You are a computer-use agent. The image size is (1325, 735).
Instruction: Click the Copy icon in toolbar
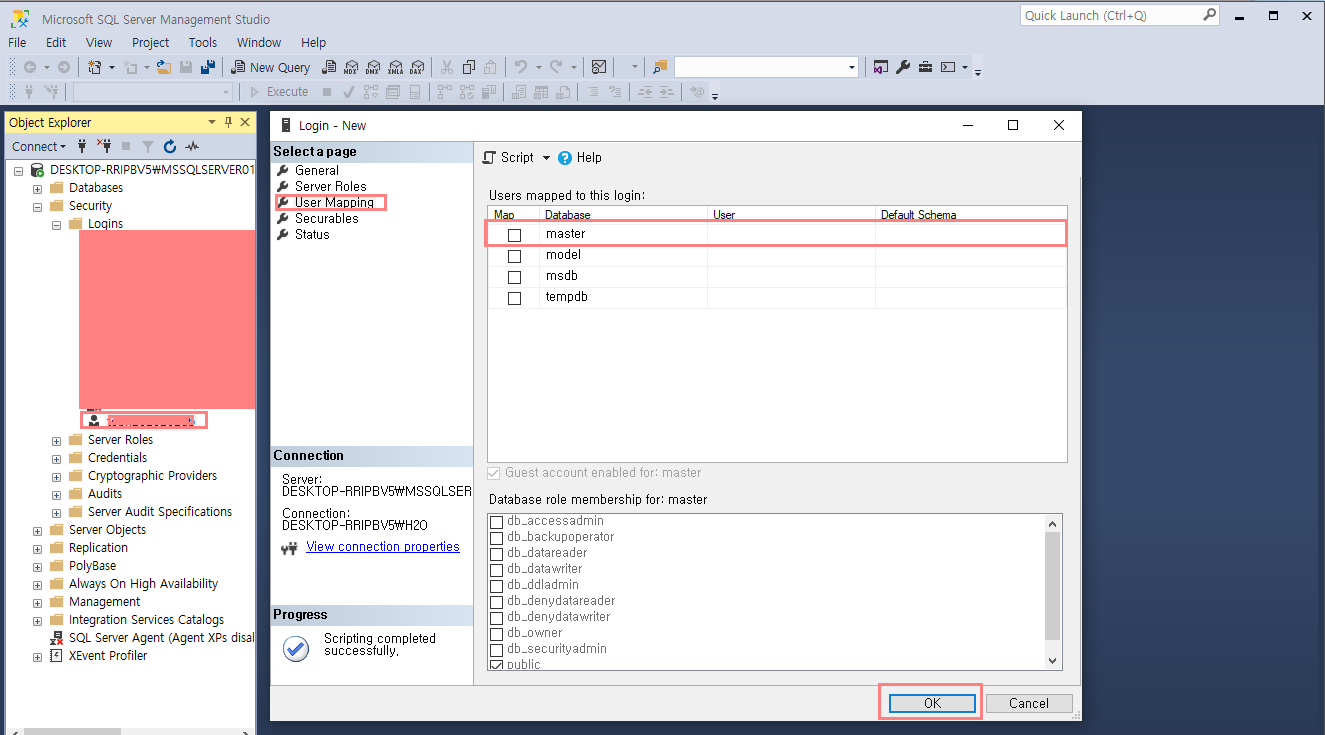469,67
